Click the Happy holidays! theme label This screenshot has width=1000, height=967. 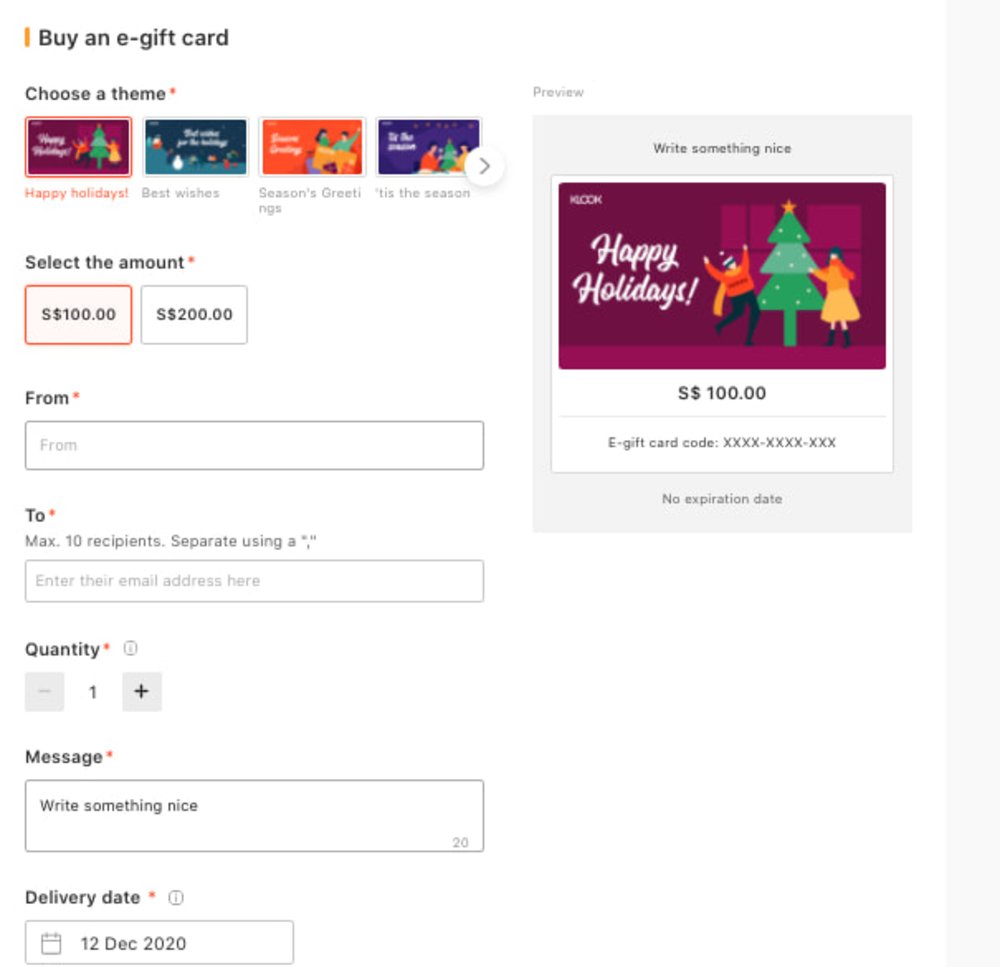(x=78, y=194)
